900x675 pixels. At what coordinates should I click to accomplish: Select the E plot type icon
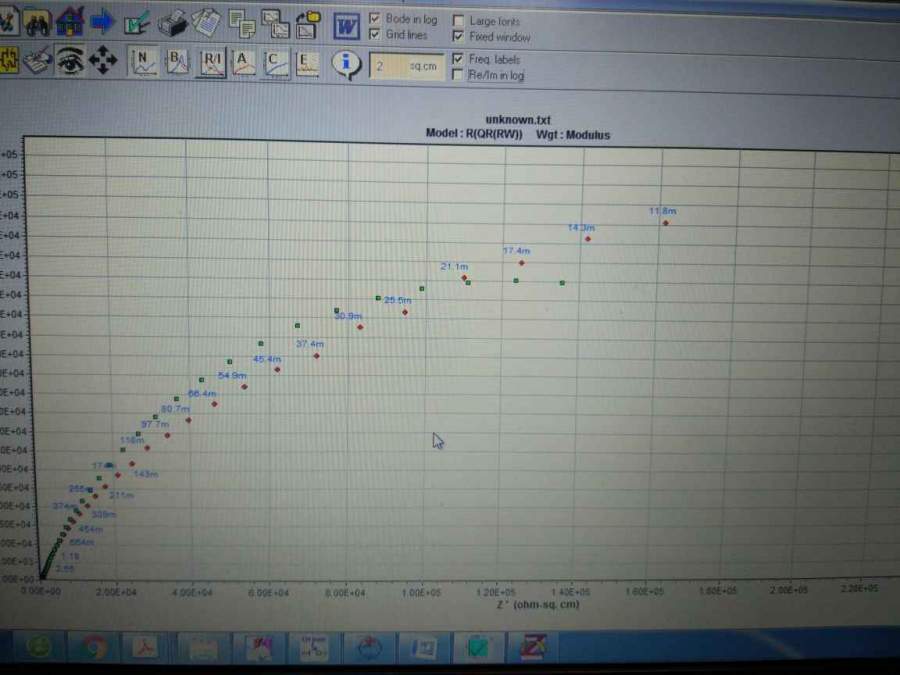click(307, 64)
